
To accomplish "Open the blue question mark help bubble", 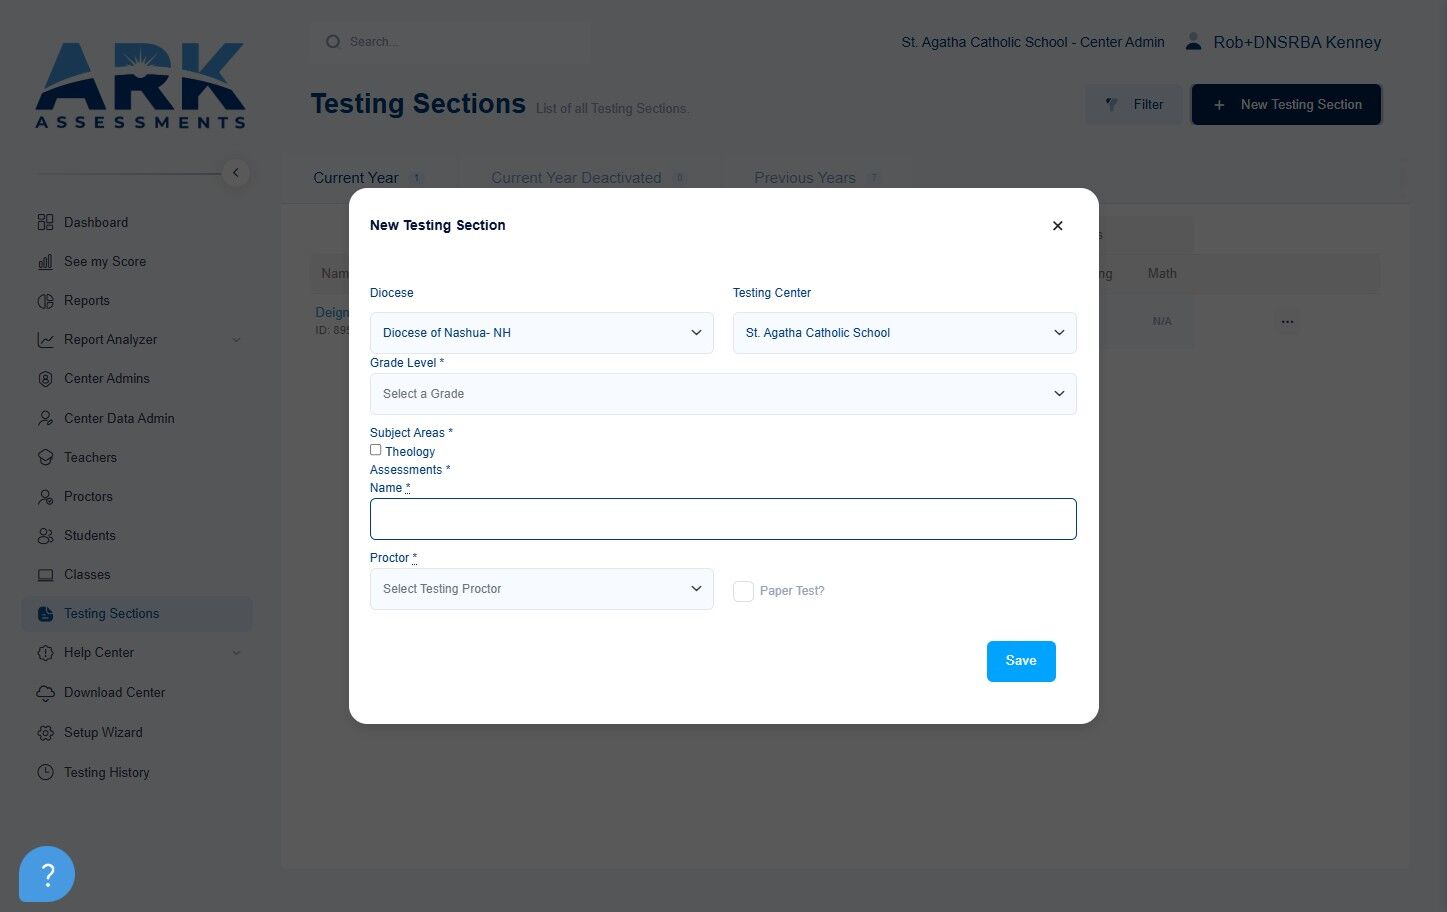I will (x=47, y=874).
